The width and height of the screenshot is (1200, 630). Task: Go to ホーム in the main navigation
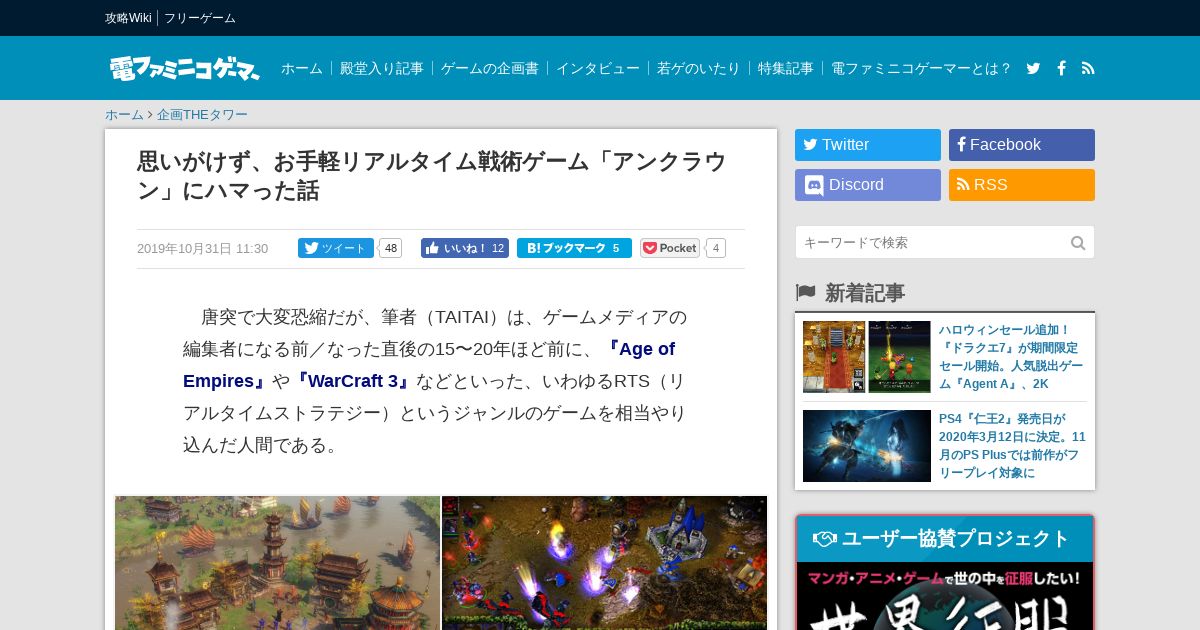coord(302,68)
